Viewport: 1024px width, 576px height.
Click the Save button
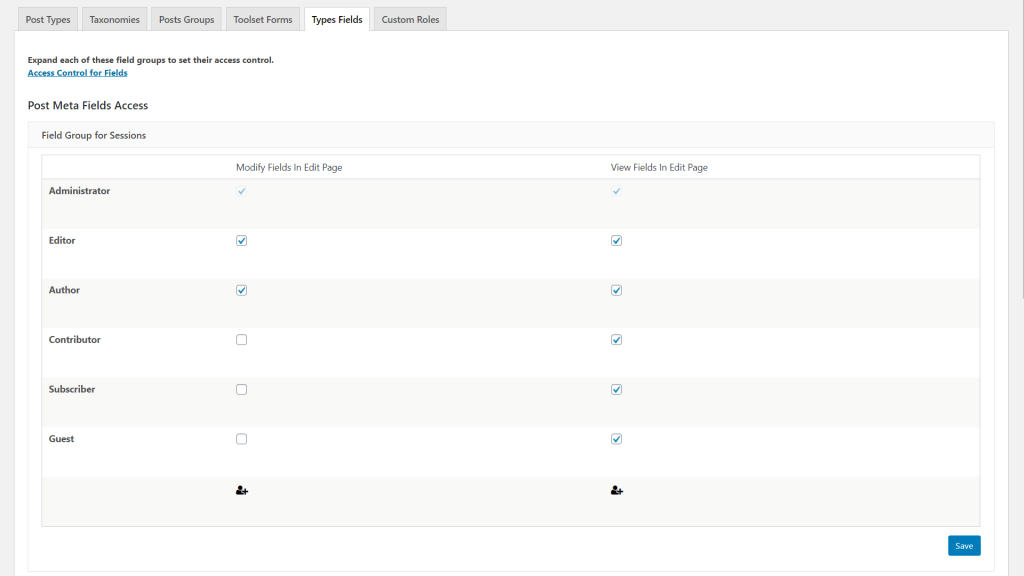(x=963, y=545)
